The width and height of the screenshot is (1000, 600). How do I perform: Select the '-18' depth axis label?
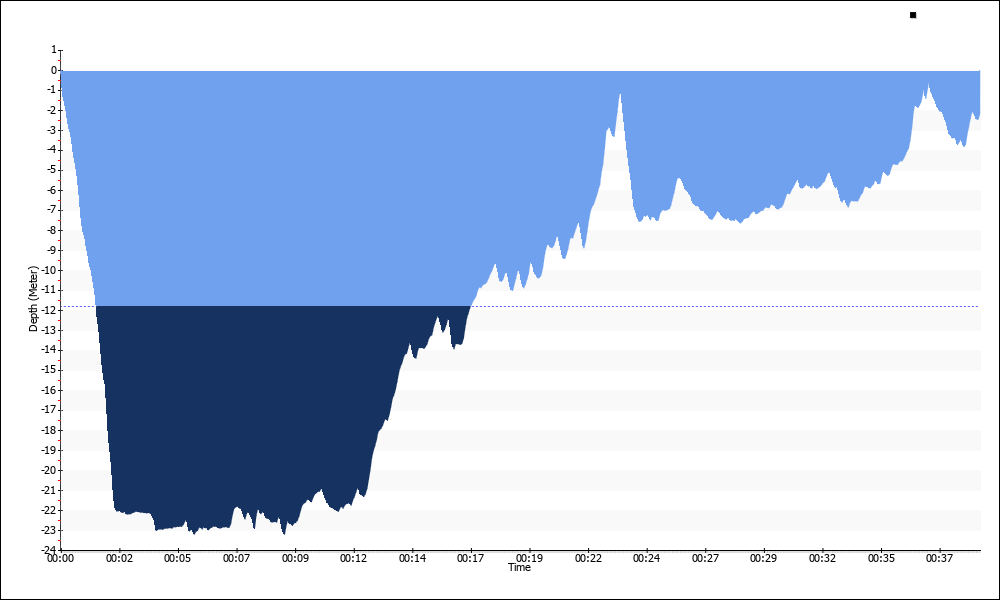pyautogui.click(x=49, y=430)
